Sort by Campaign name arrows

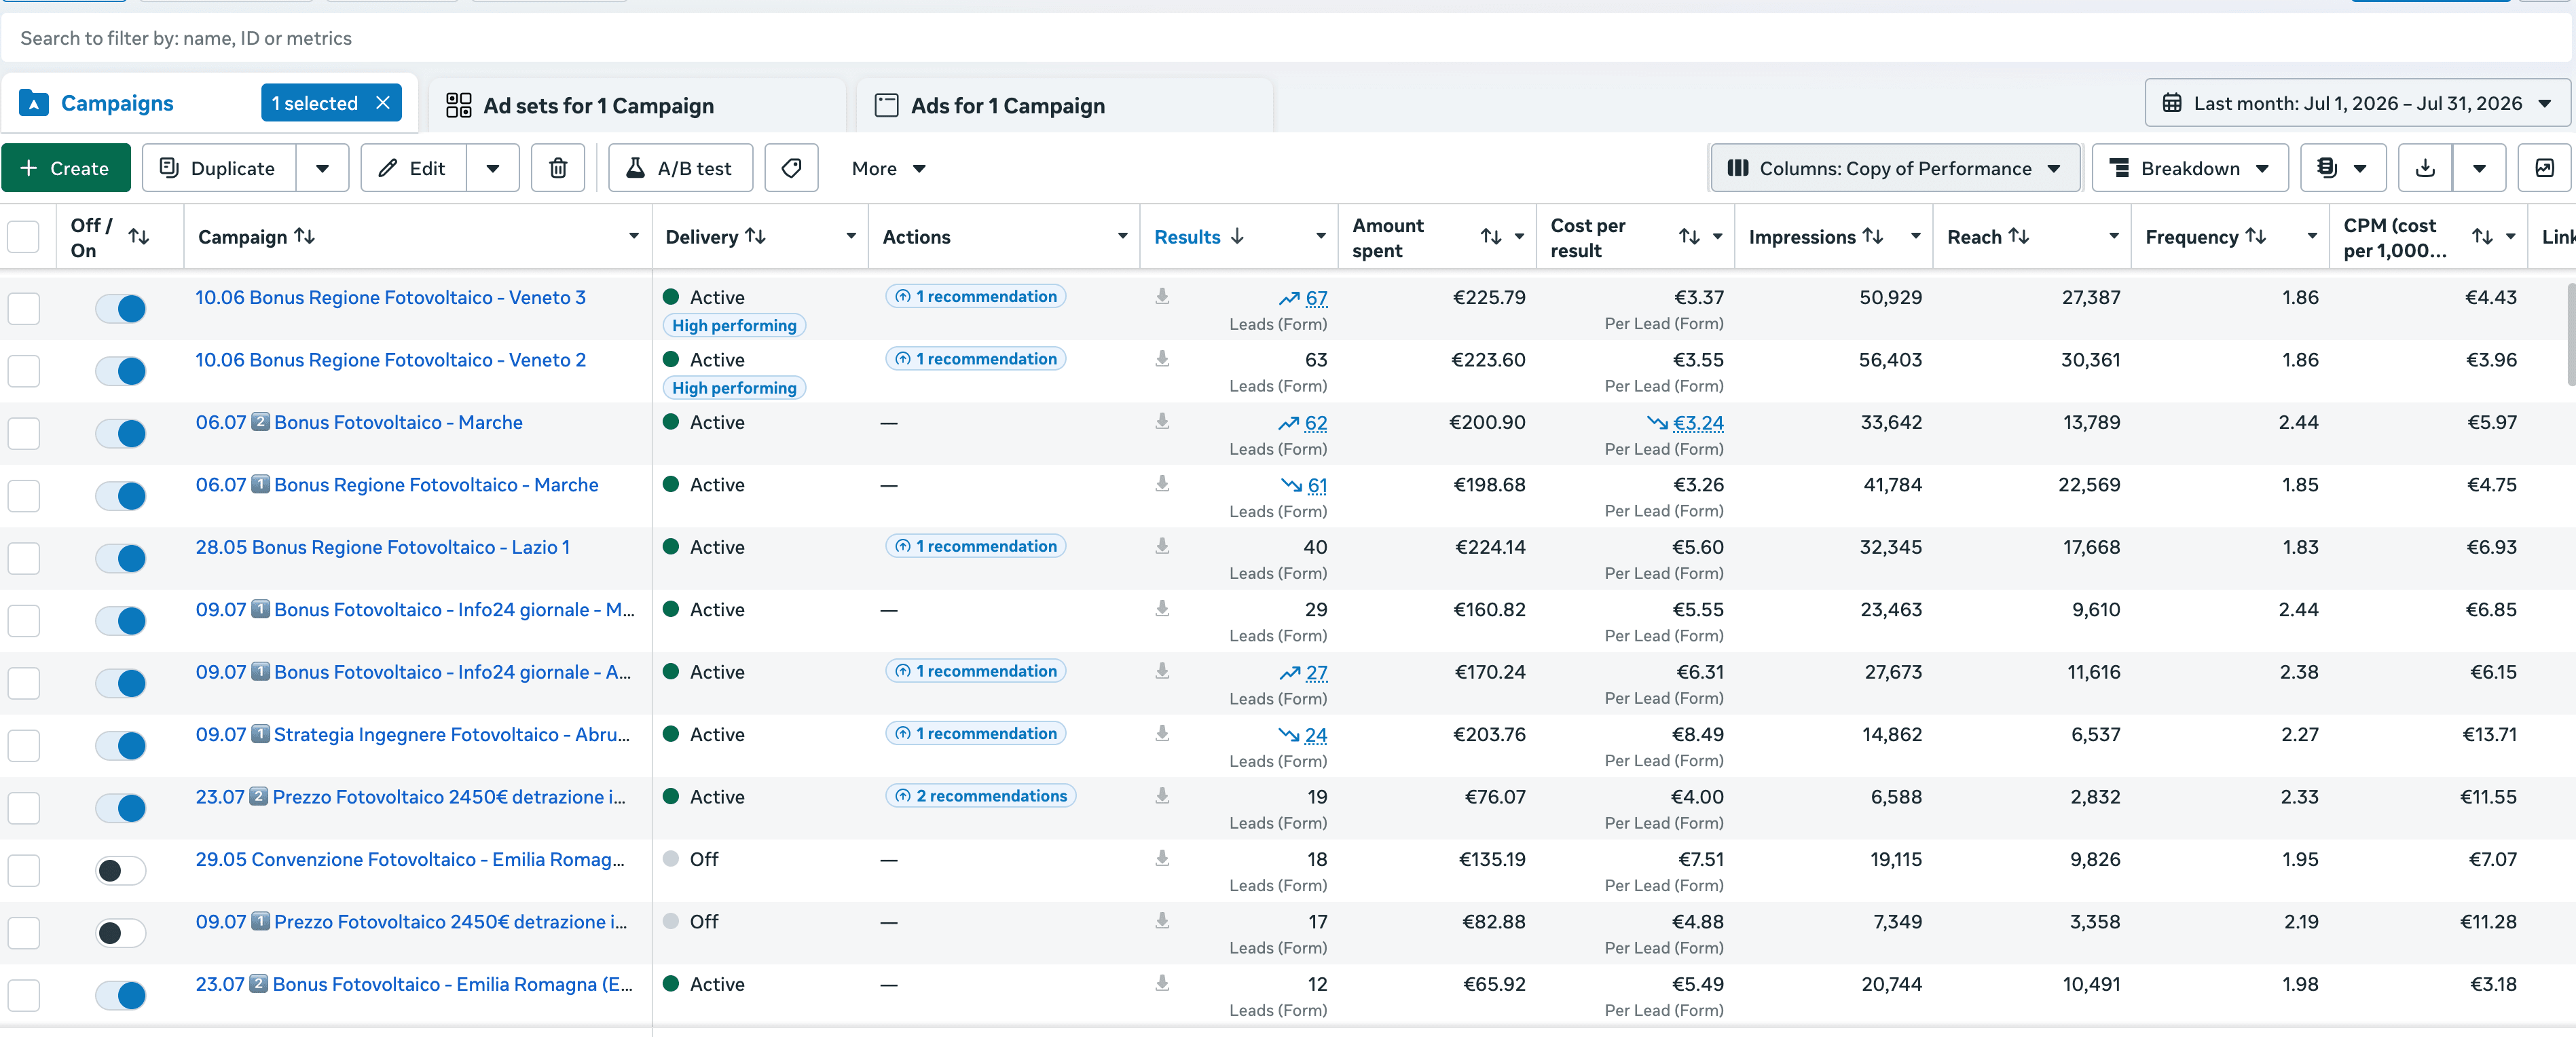(305, 236)
